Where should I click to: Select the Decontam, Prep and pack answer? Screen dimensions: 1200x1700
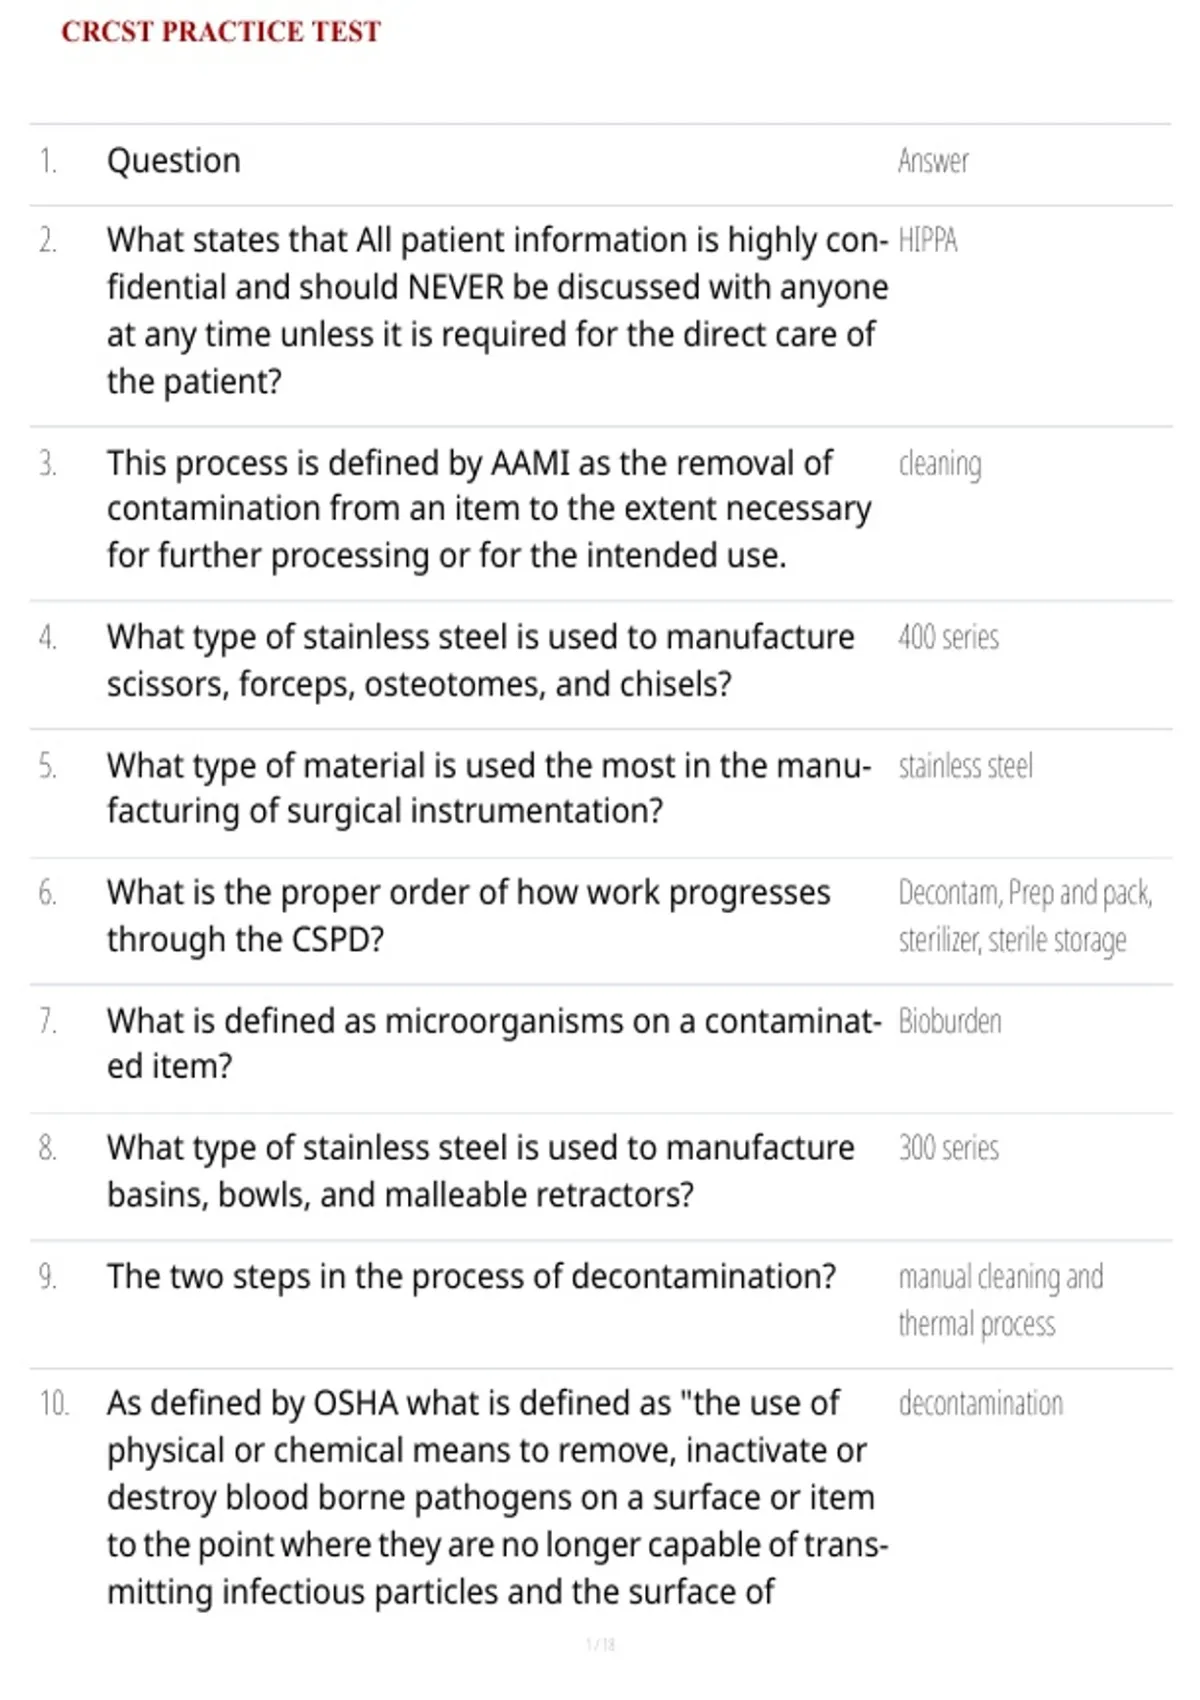click(x=1025, y=916)
